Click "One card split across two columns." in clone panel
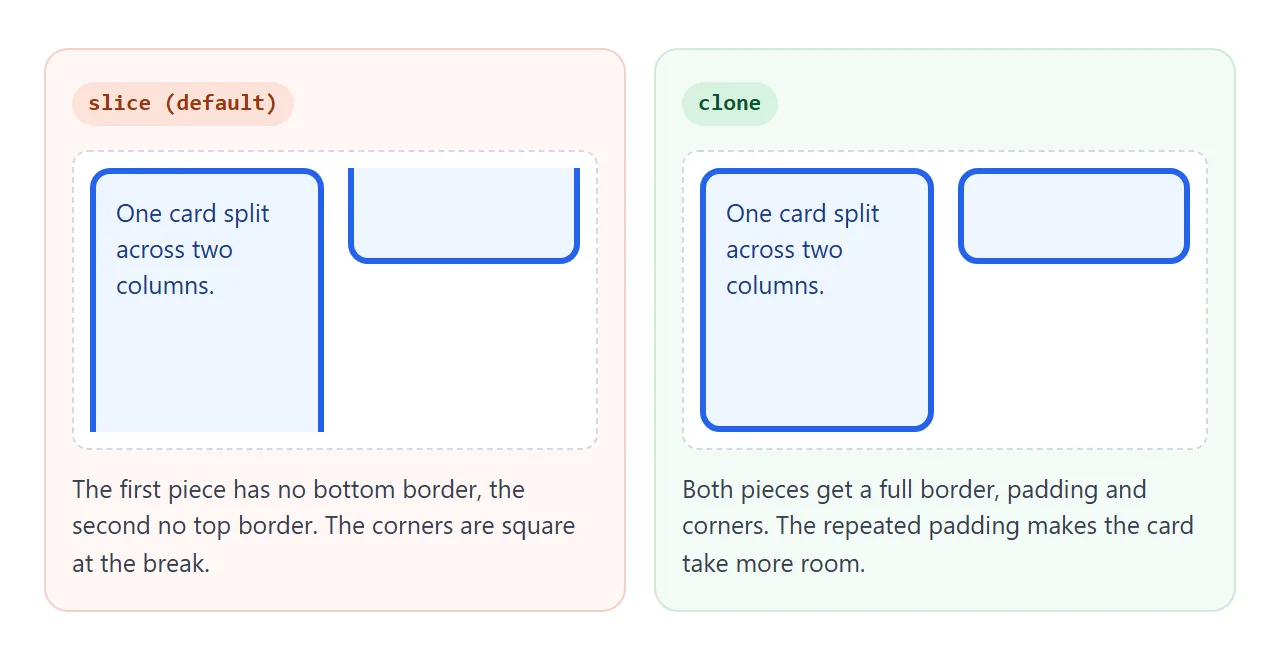This screenshot has width=1280, height=664. pos(803,250)
